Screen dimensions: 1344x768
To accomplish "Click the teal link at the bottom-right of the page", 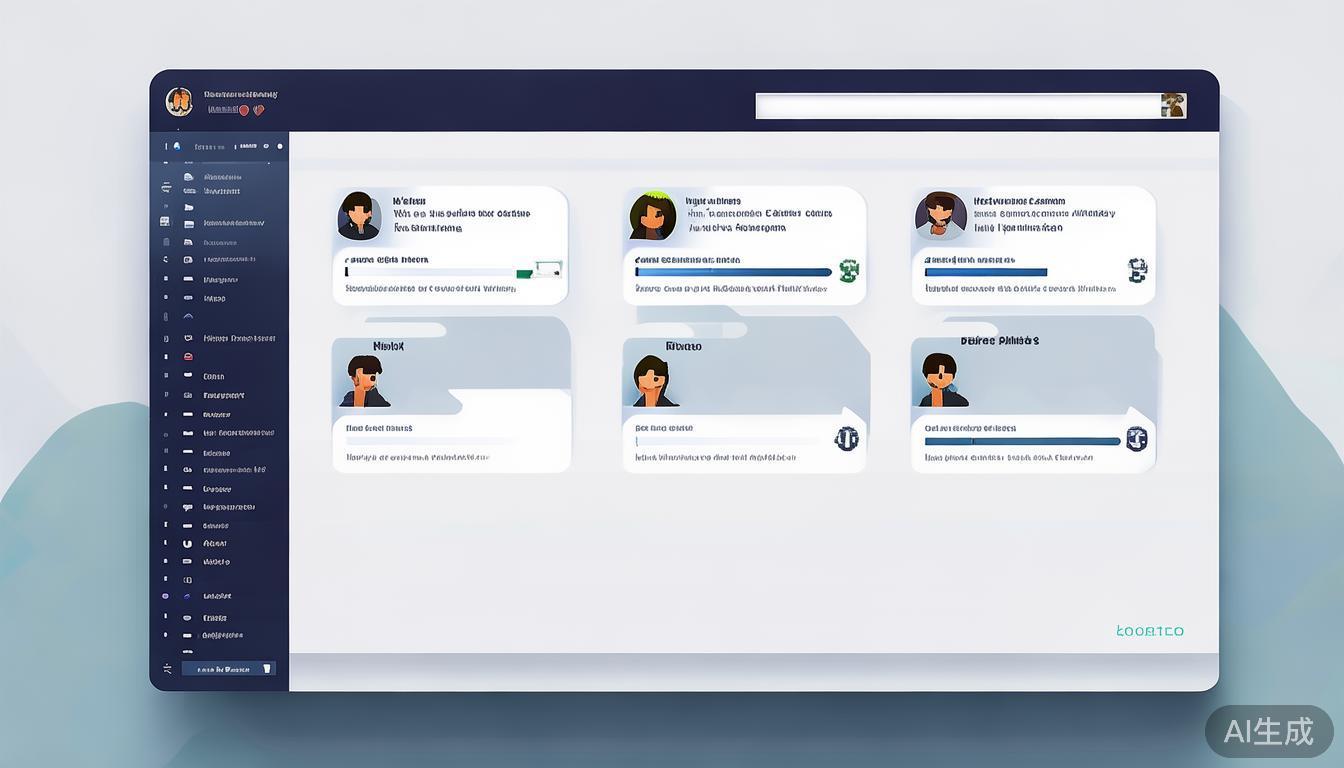I will pos(1149,631).
